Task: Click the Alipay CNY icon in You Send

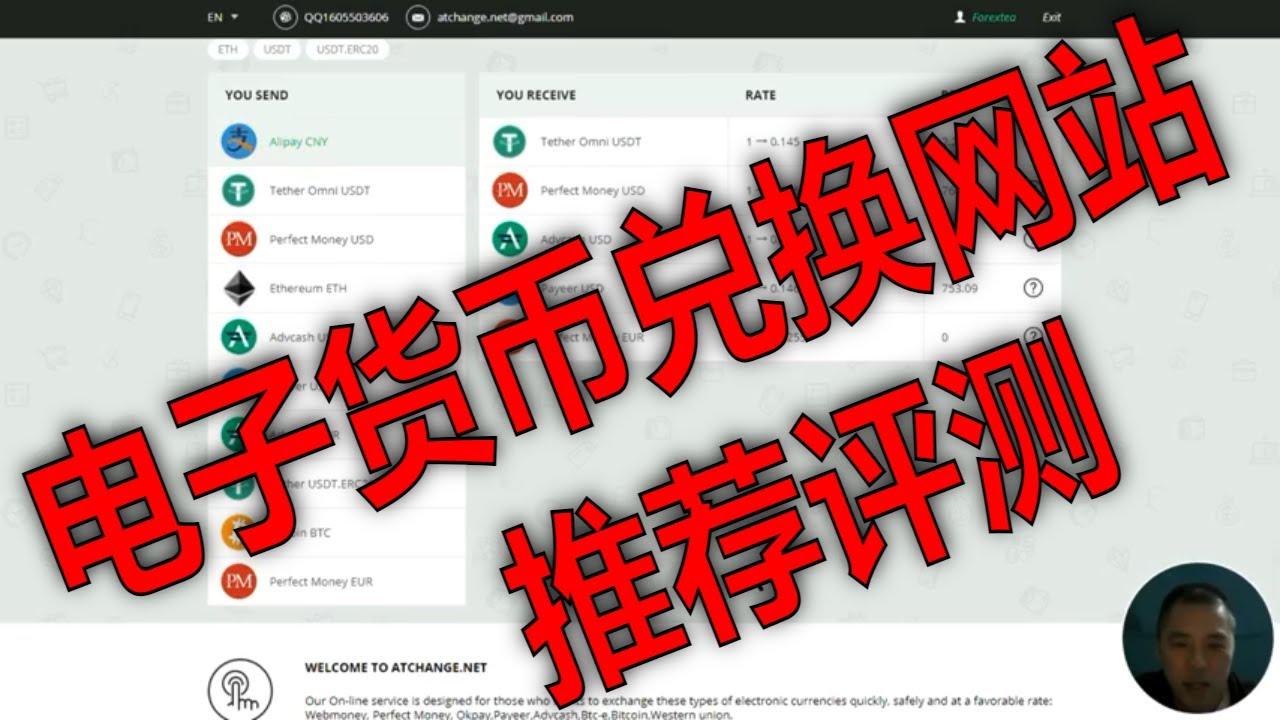Action: coord(239,141)
